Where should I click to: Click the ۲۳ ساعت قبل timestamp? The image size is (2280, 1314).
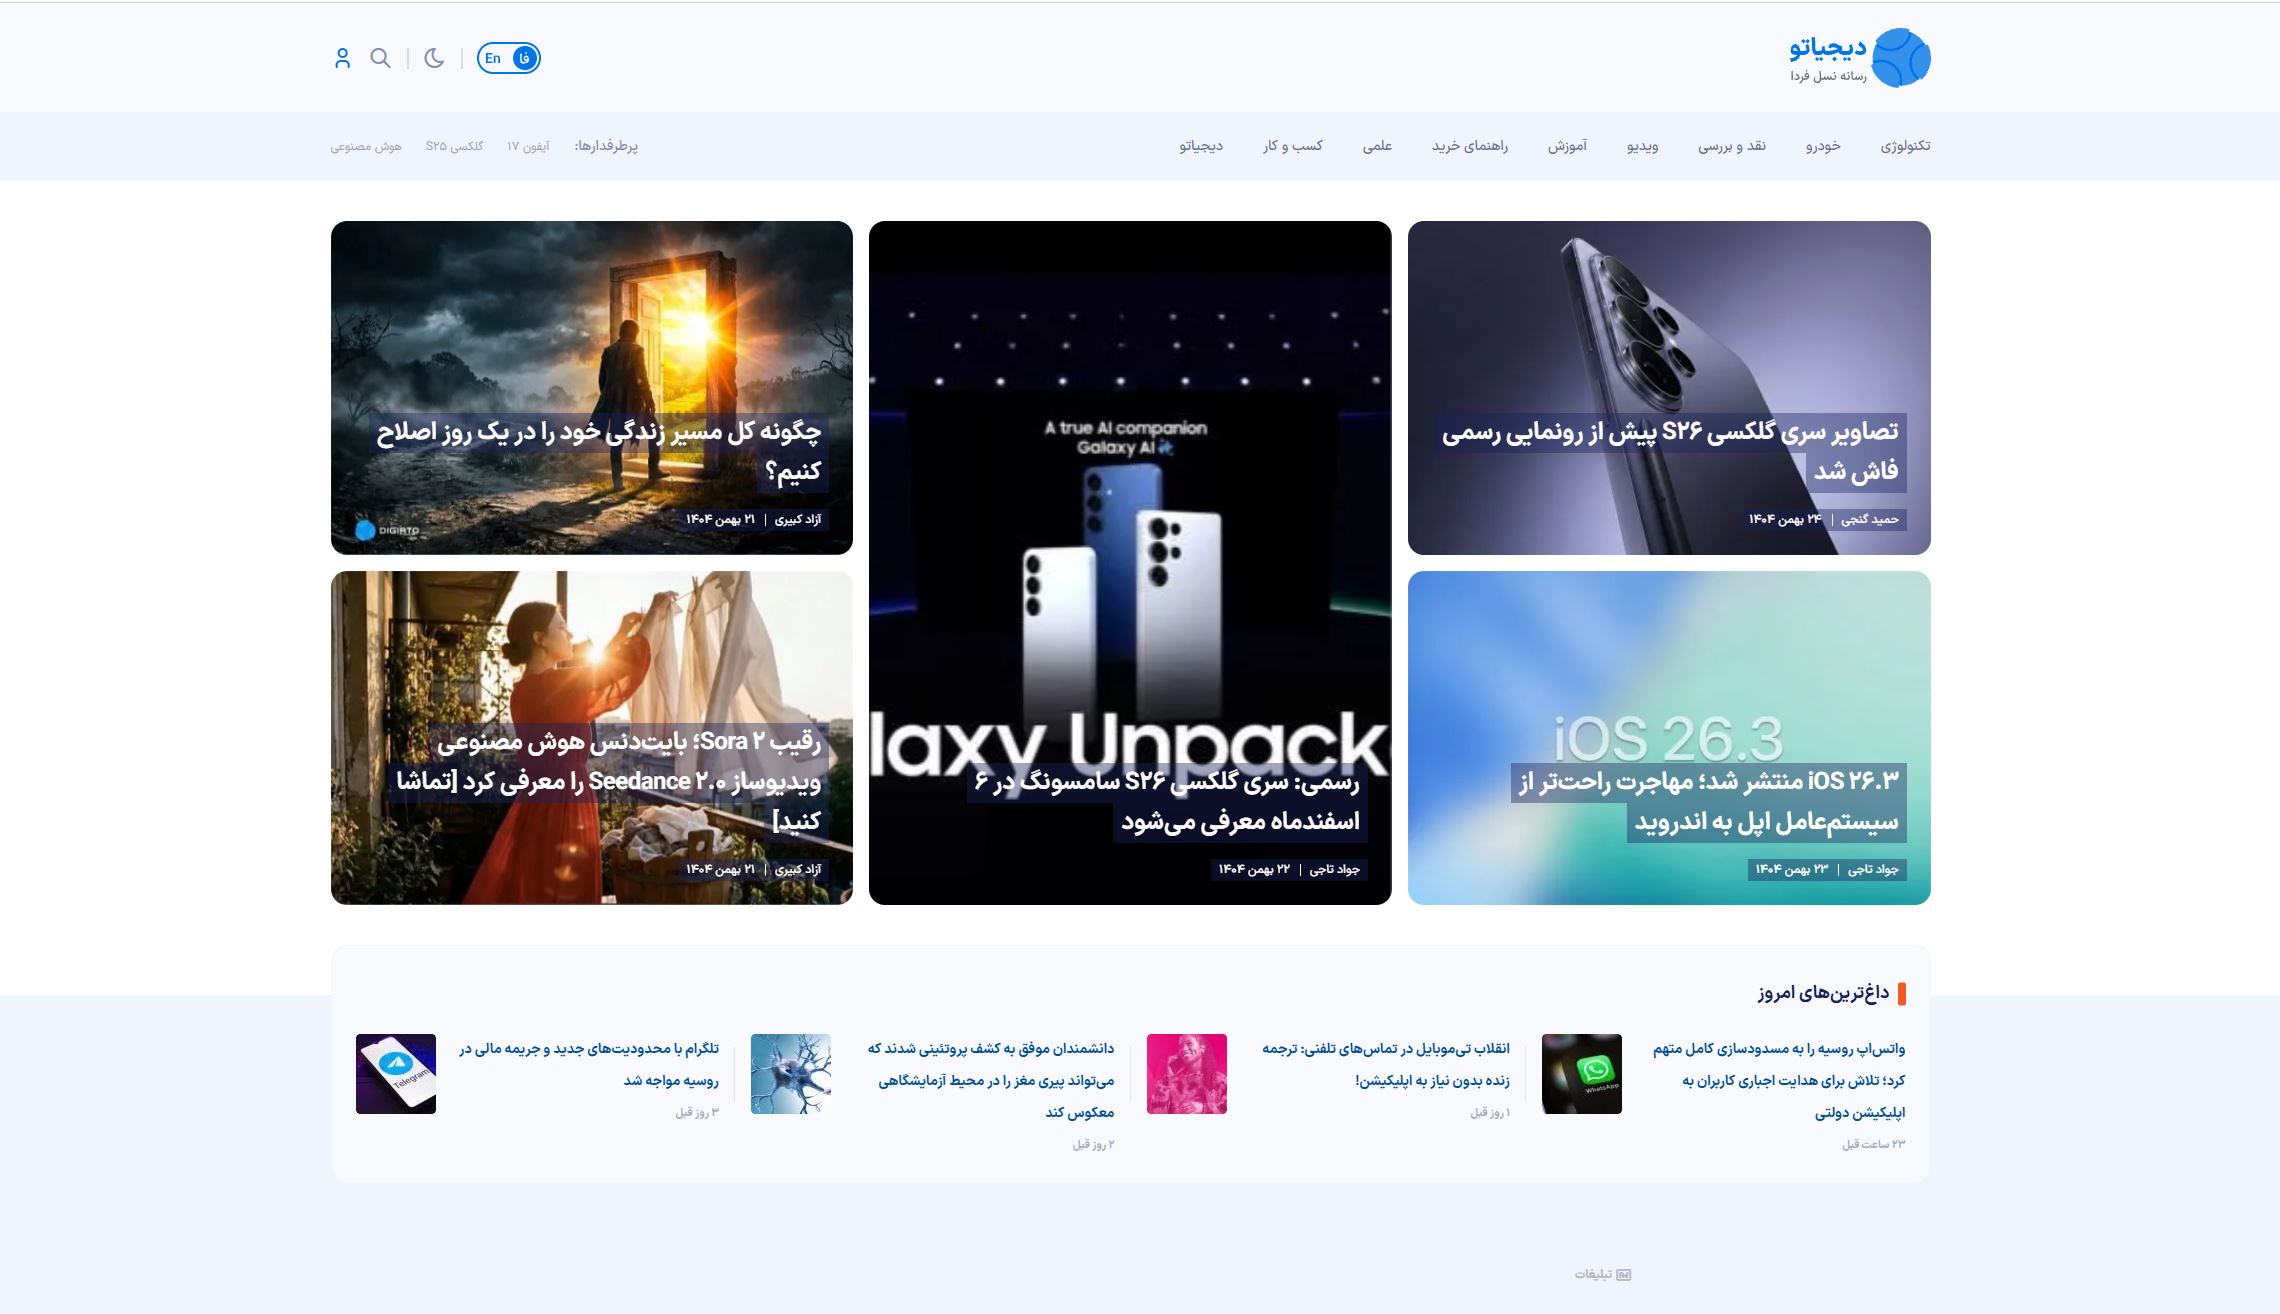click(x=1874, y=1144)
